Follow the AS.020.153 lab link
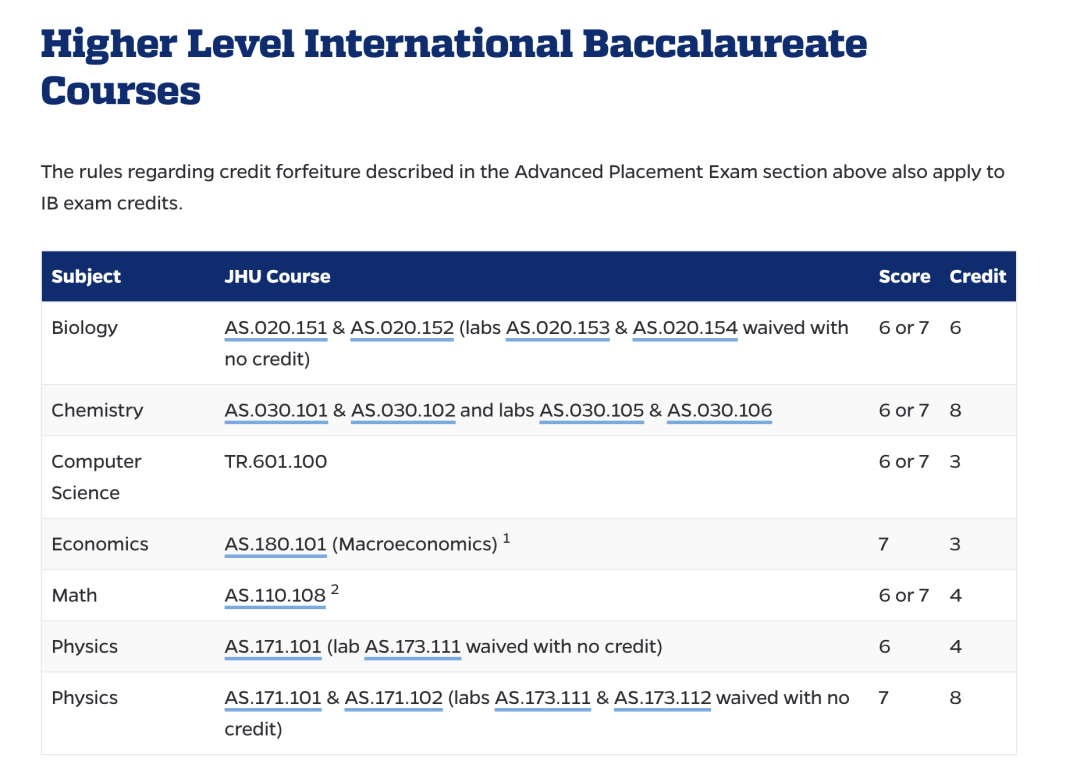This screenshot has width=1080, height=768. 558,328
